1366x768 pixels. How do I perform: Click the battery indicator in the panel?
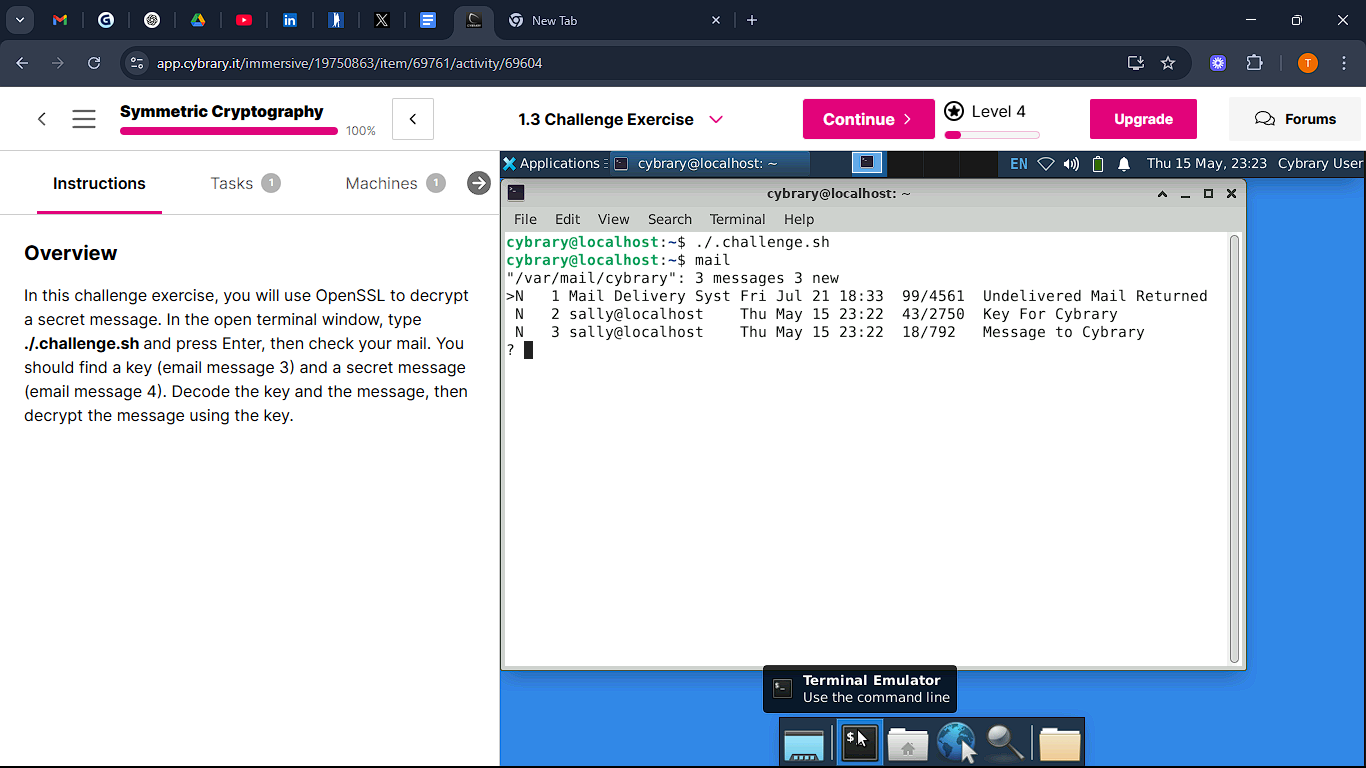1098,164
